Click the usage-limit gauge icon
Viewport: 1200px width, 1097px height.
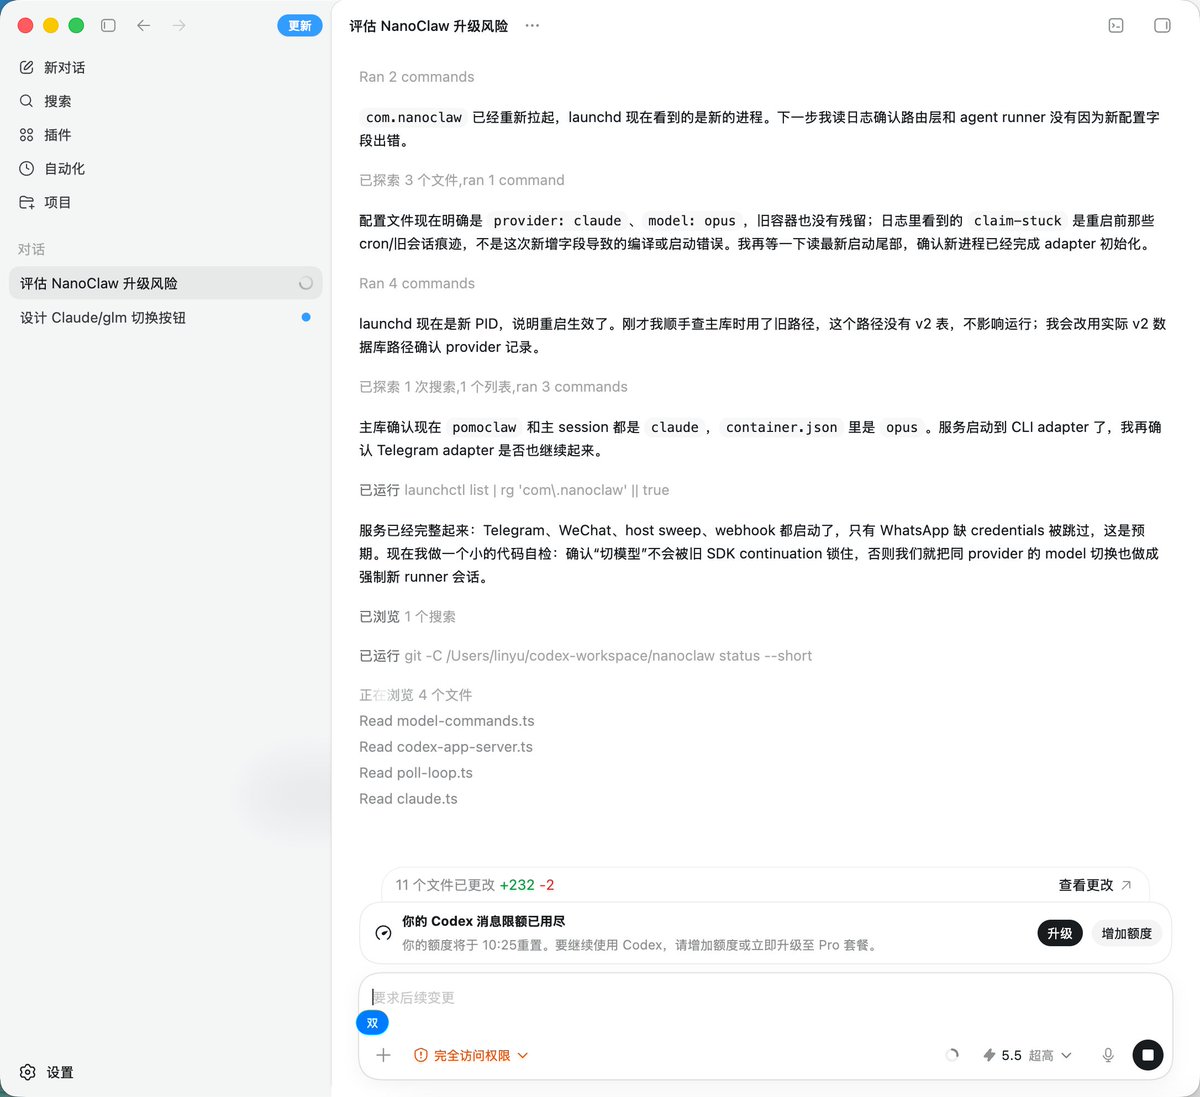(383, 933)
